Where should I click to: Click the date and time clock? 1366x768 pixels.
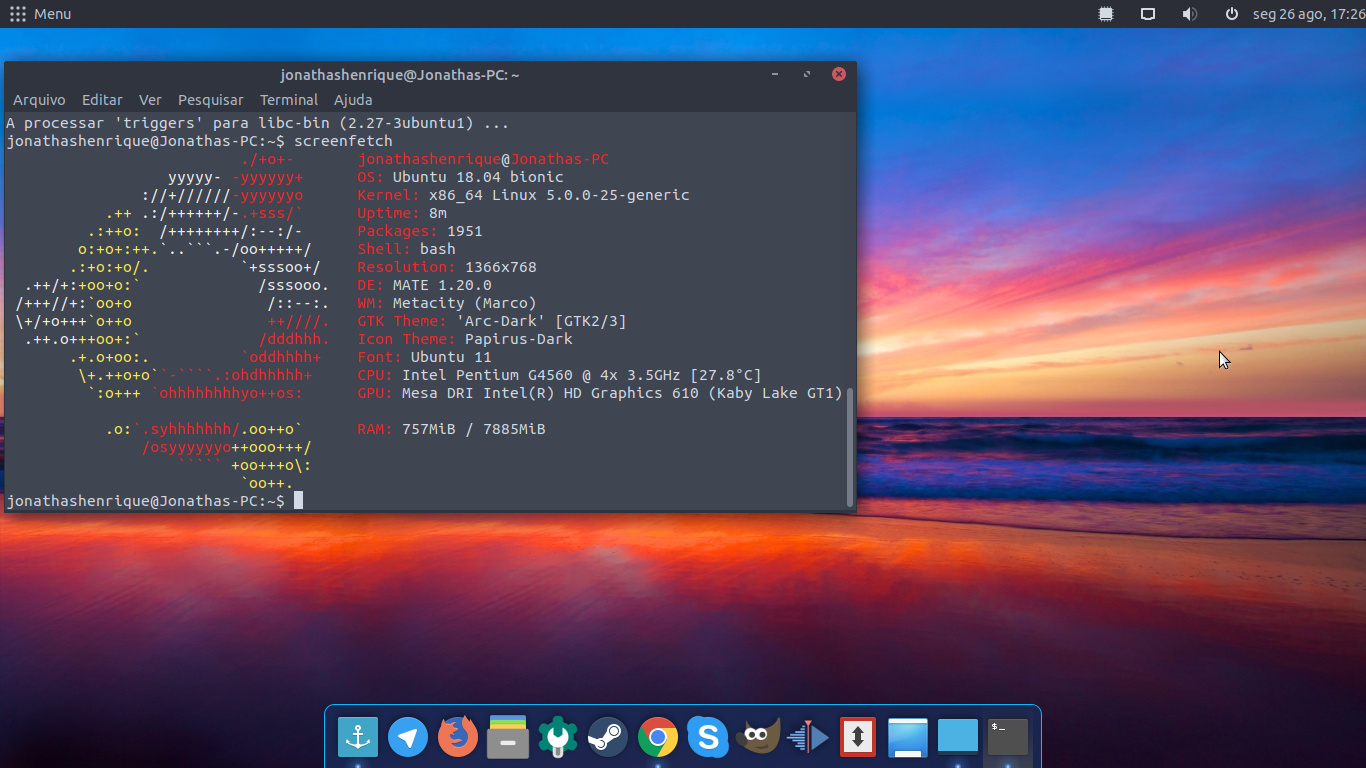pyautogui.click(x=1308, y=14)
